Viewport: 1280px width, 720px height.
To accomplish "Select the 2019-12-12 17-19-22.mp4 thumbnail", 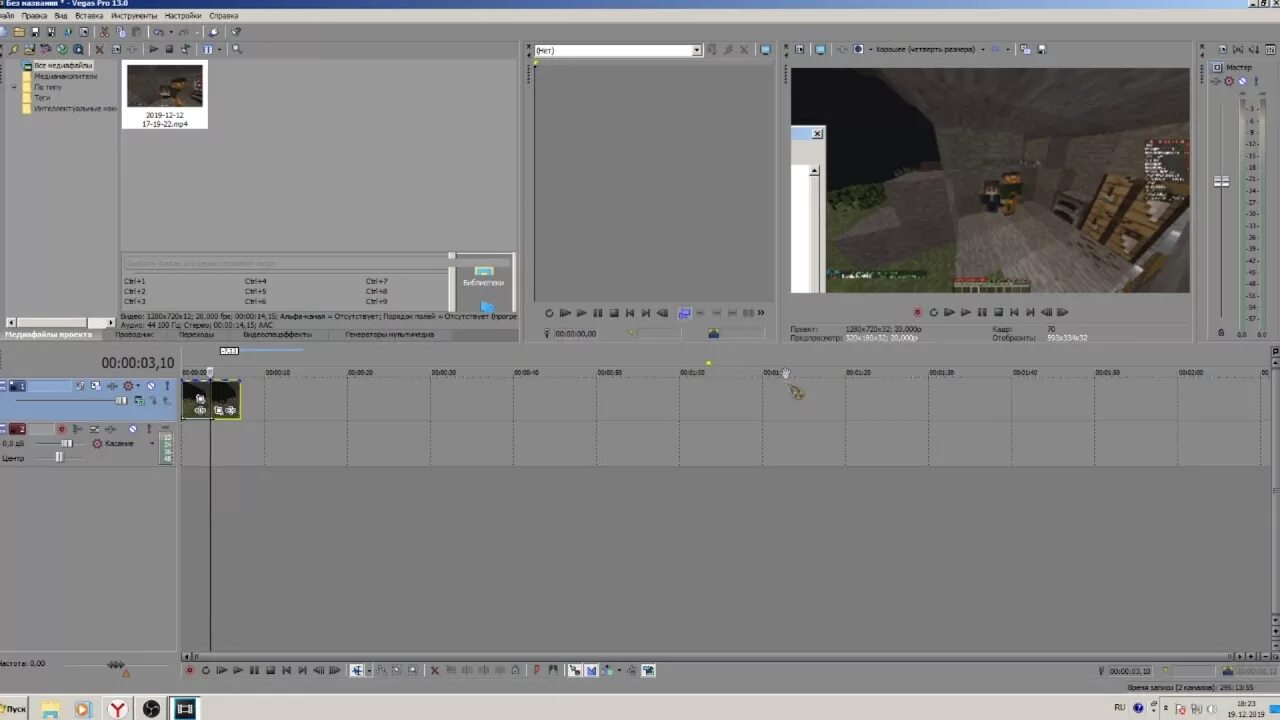I will tap(165, 95).
